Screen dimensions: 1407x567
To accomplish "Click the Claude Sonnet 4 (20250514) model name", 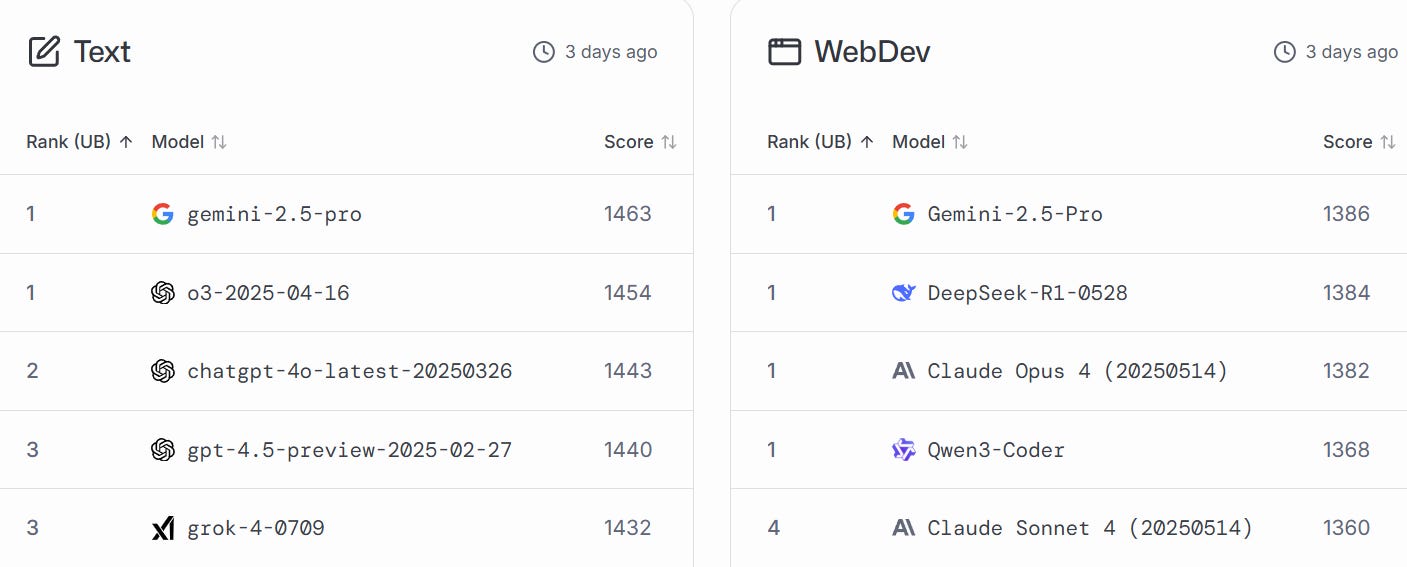I will click(x=1090, y=528).
